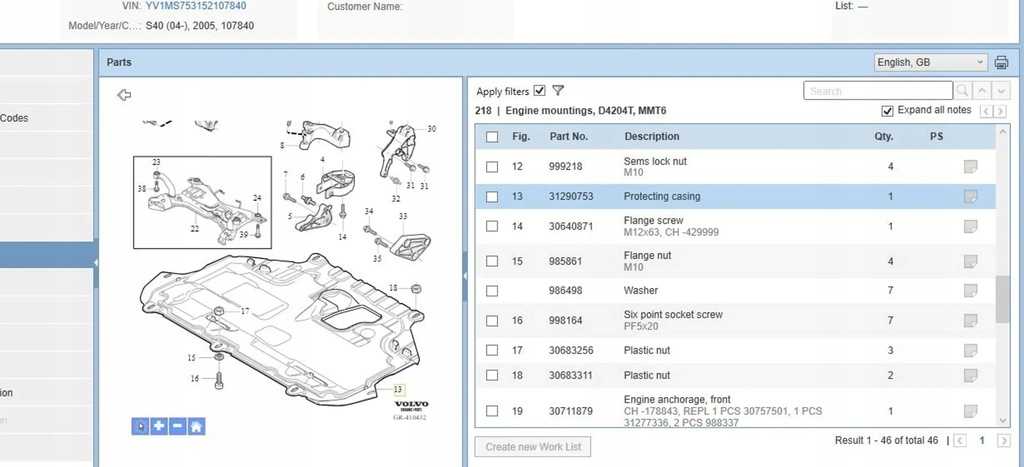Tick checkbox for part 31290753
This screenshot has width=1024, height=467.
(x=492, y=197)
